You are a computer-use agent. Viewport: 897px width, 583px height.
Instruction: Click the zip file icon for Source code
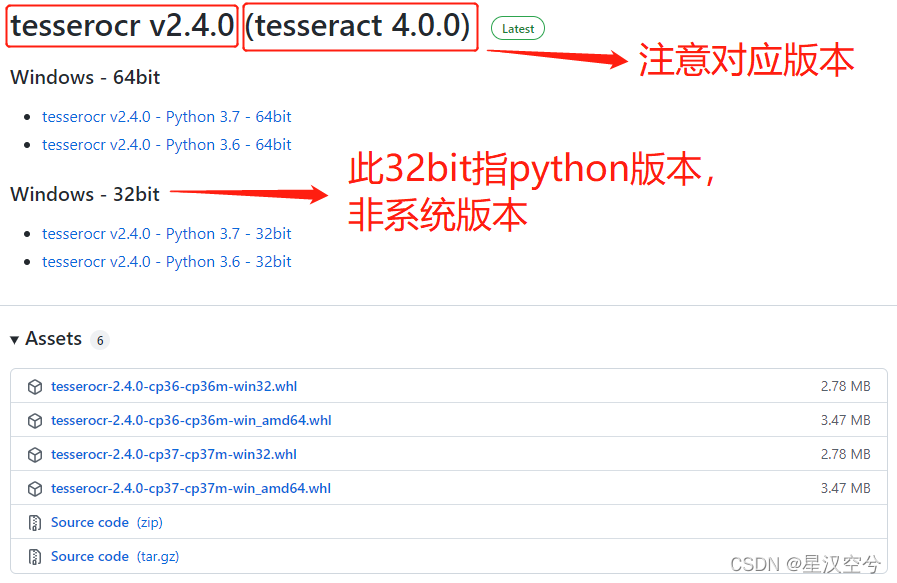tap(35, 523)
